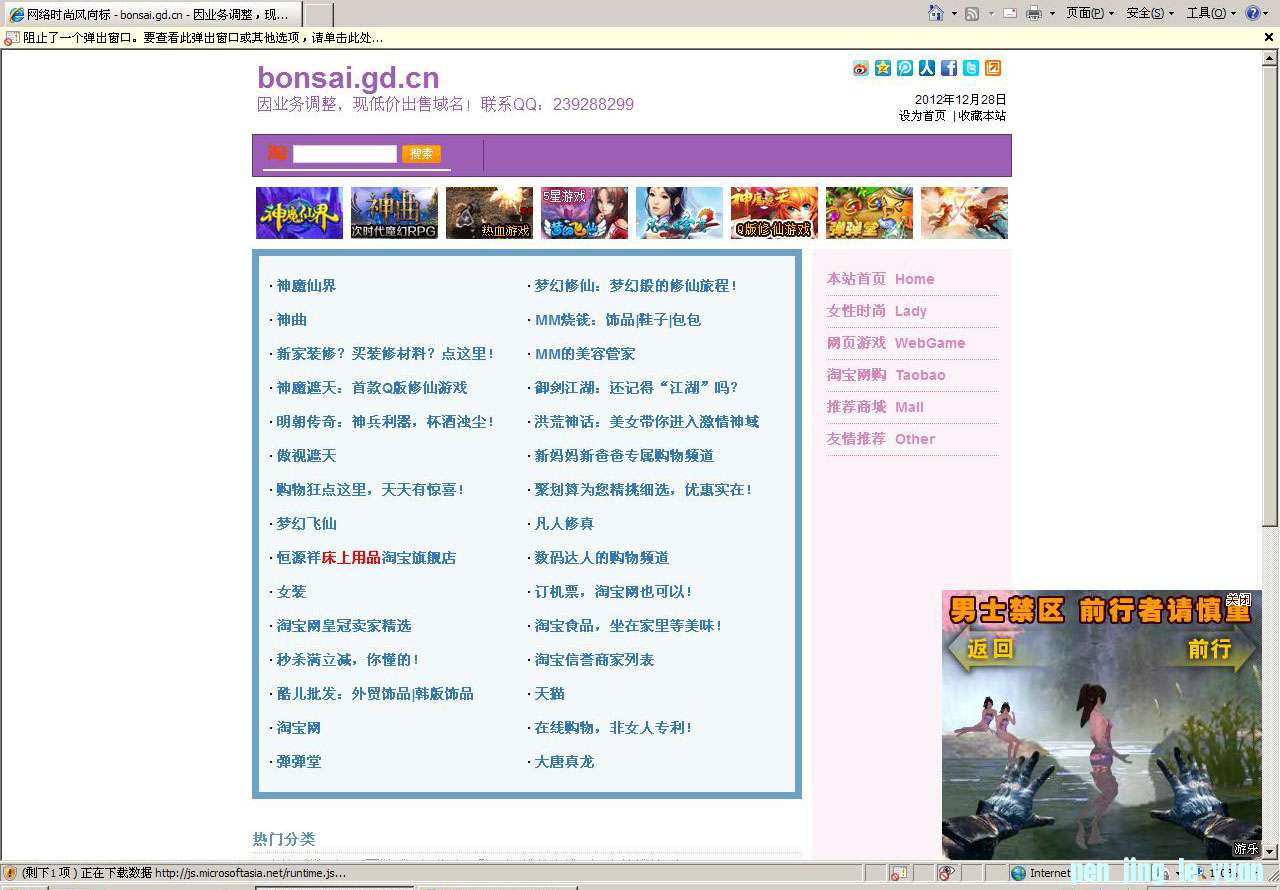Share via Renren icon

927,68
